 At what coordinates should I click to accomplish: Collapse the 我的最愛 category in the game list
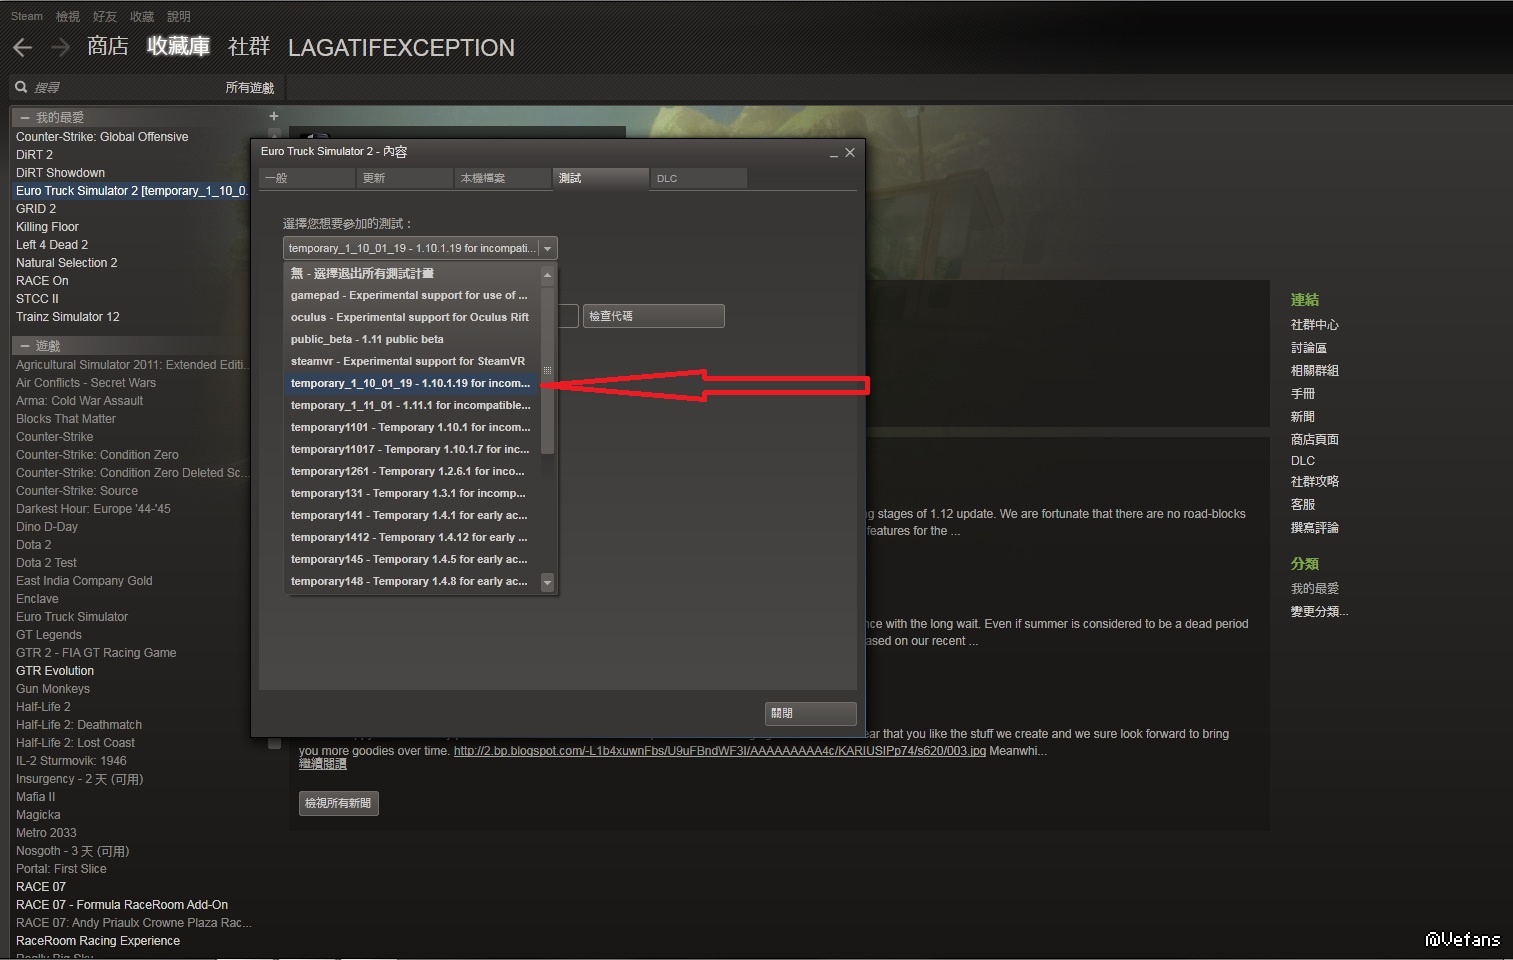point(25,117)
